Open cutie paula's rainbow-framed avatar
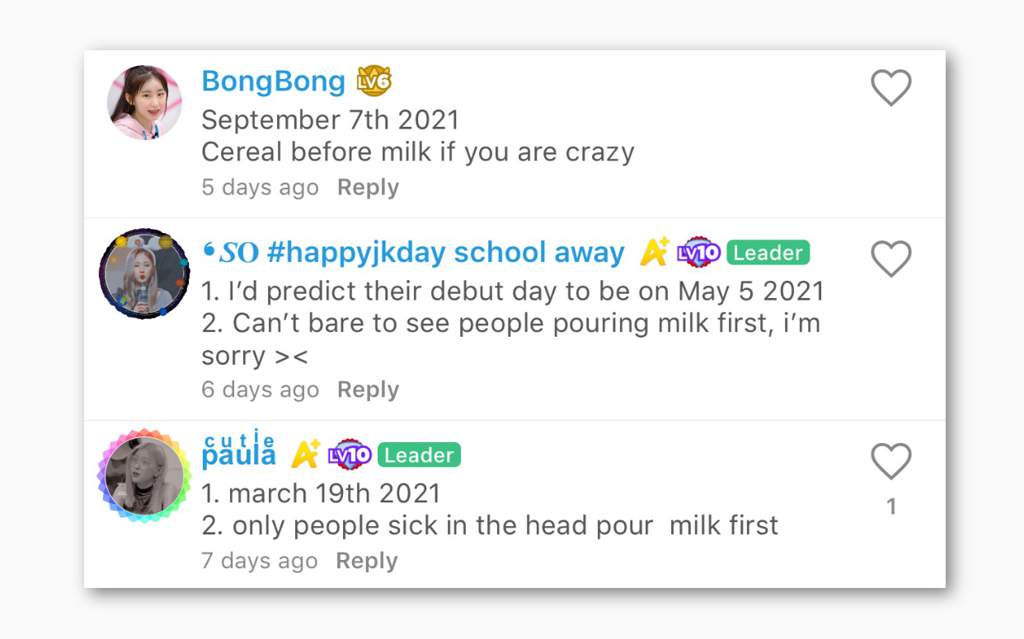Image resolution: width=1024 pixels, height=639 pixels. point(144,476)
